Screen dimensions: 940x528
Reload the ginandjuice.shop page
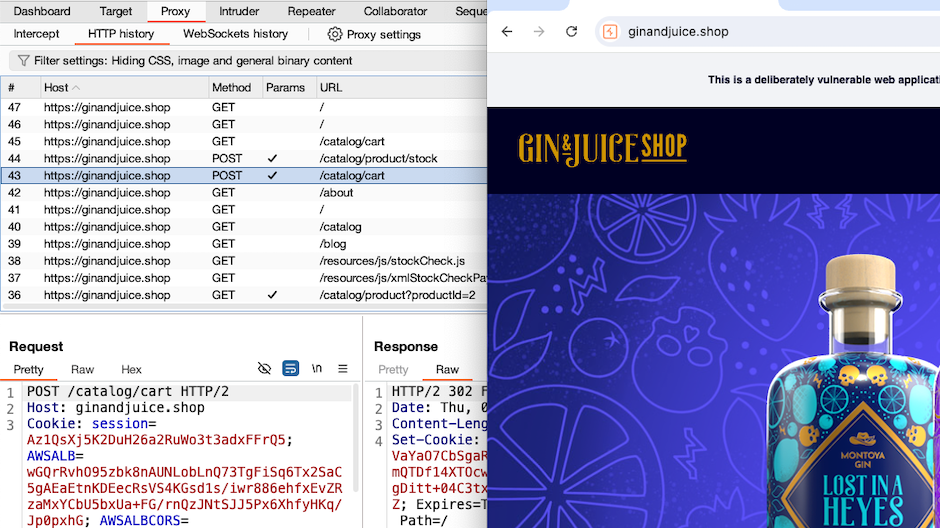click(x=571, y=32)
